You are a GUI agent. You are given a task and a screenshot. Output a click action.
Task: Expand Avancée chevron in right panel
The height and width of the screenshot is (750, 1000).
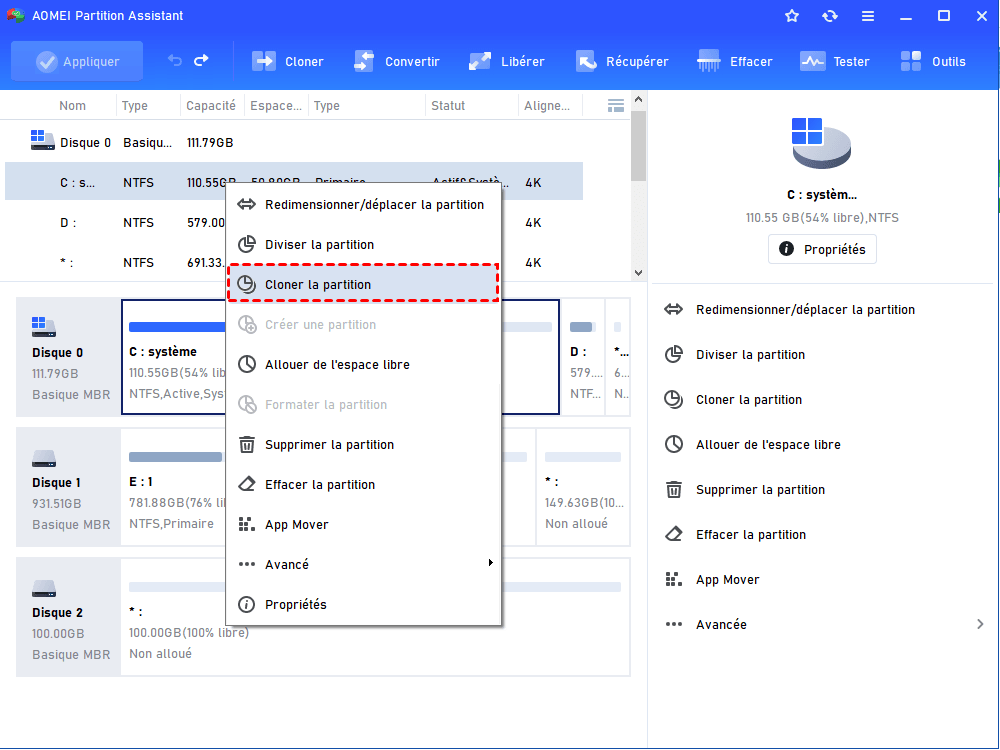coord(980,624)
